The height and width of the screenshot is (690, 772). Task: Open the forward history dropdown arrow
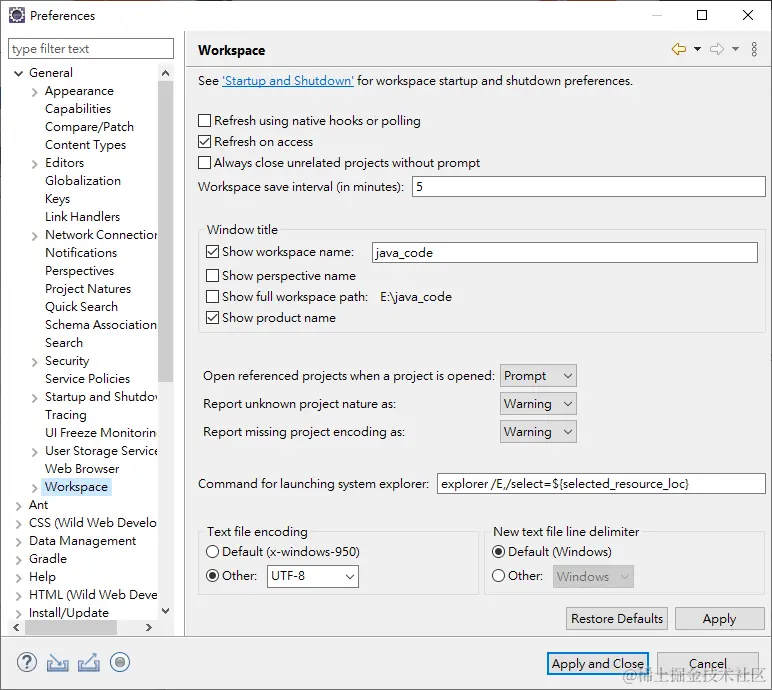735,49
